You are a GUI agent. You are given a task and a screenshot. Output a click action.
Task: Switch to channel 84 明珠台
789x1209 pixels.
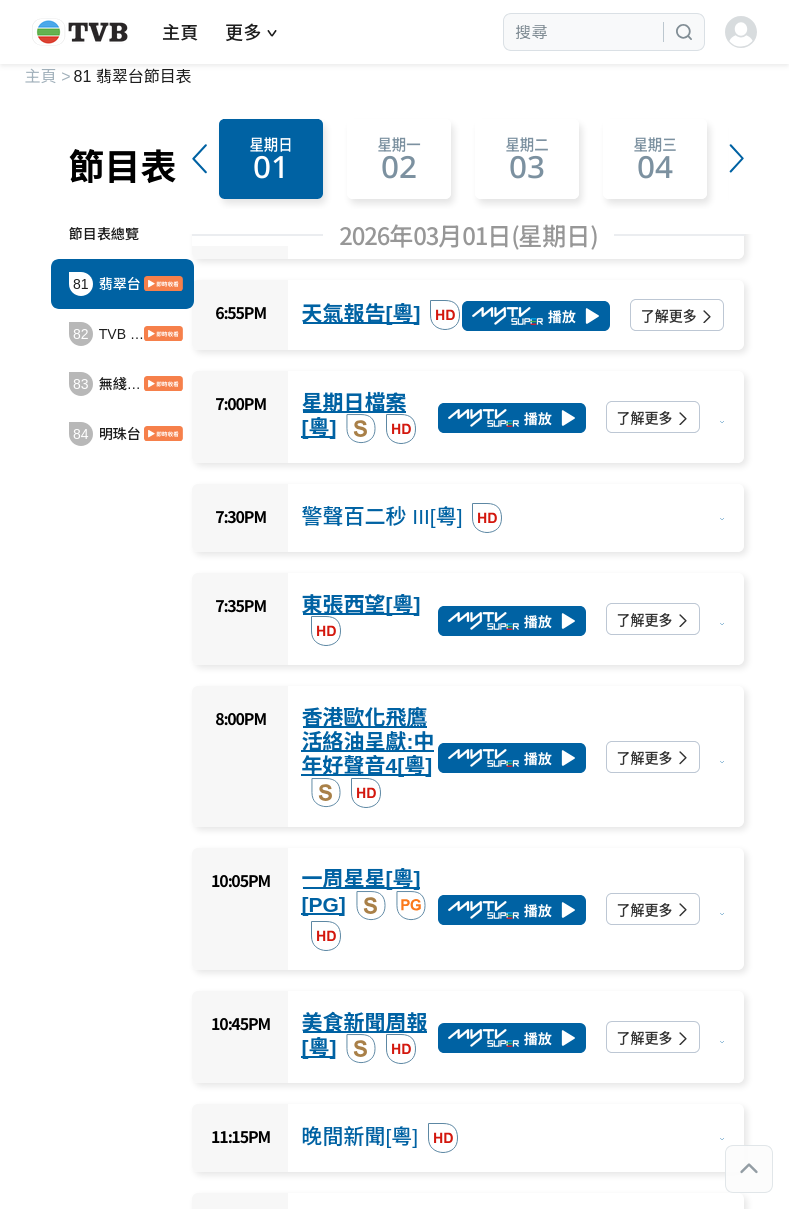(122, 433)
